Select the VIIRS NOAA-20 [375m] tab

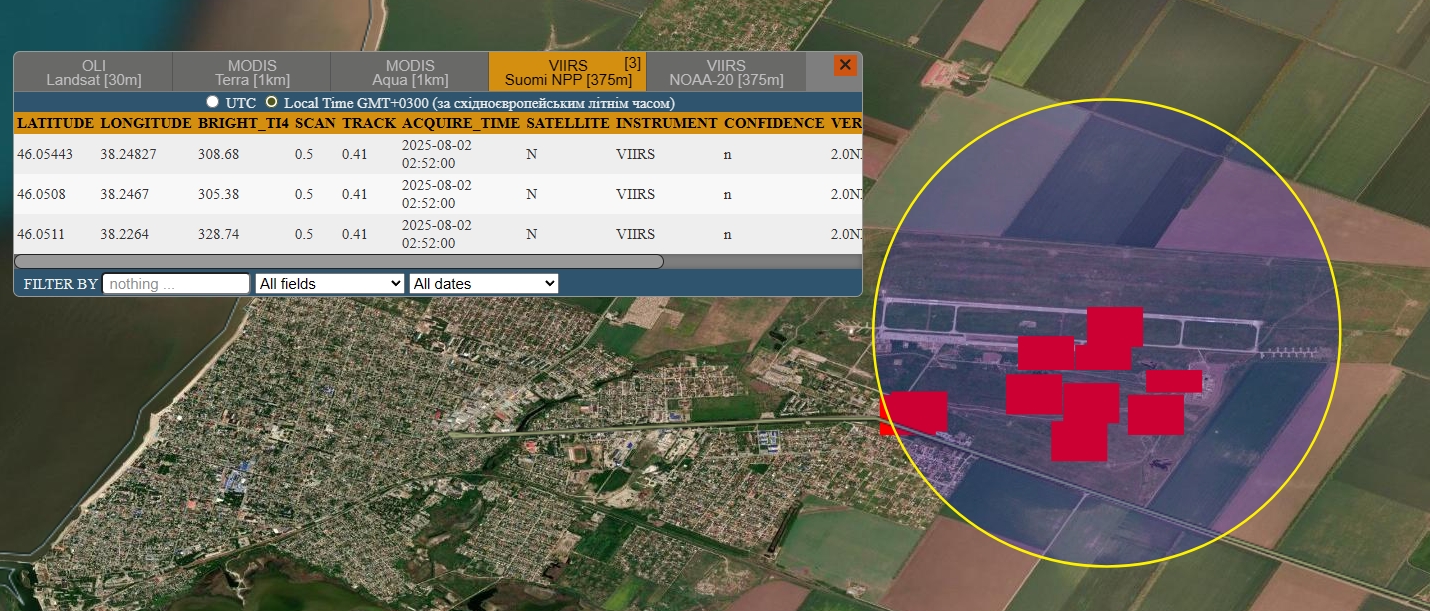pos(726,71)
